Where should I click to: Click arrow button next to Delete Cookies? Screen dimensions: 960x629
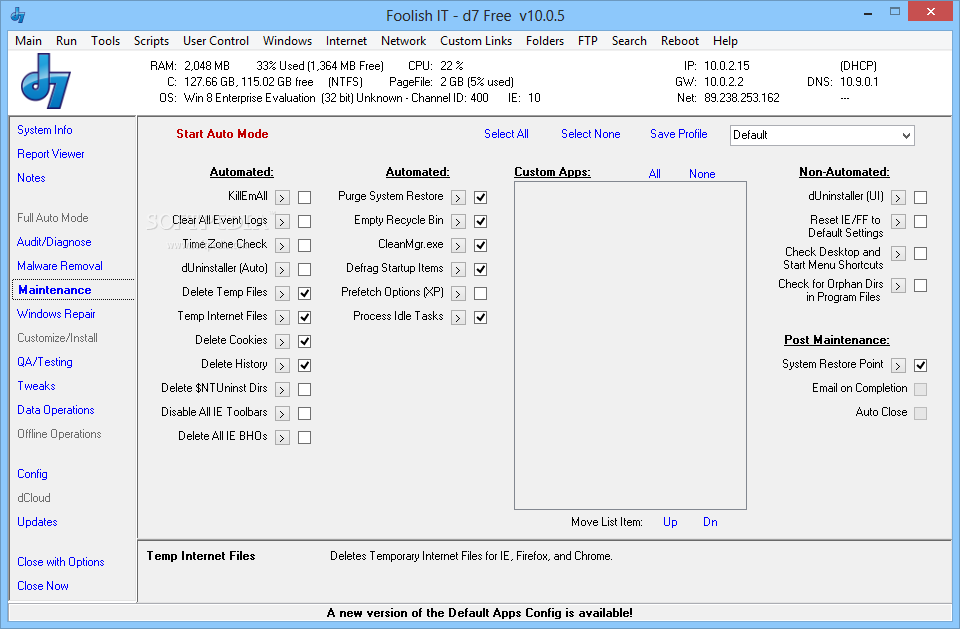pos(282,341)
